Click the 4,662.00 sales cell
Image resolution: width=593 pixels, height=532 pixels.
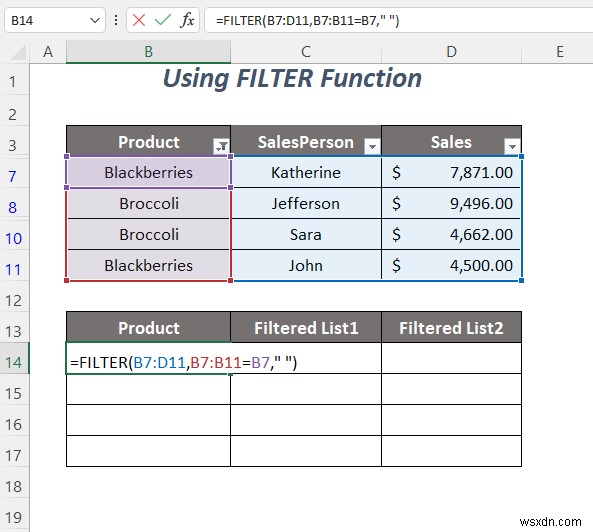(x=452, y=234)
